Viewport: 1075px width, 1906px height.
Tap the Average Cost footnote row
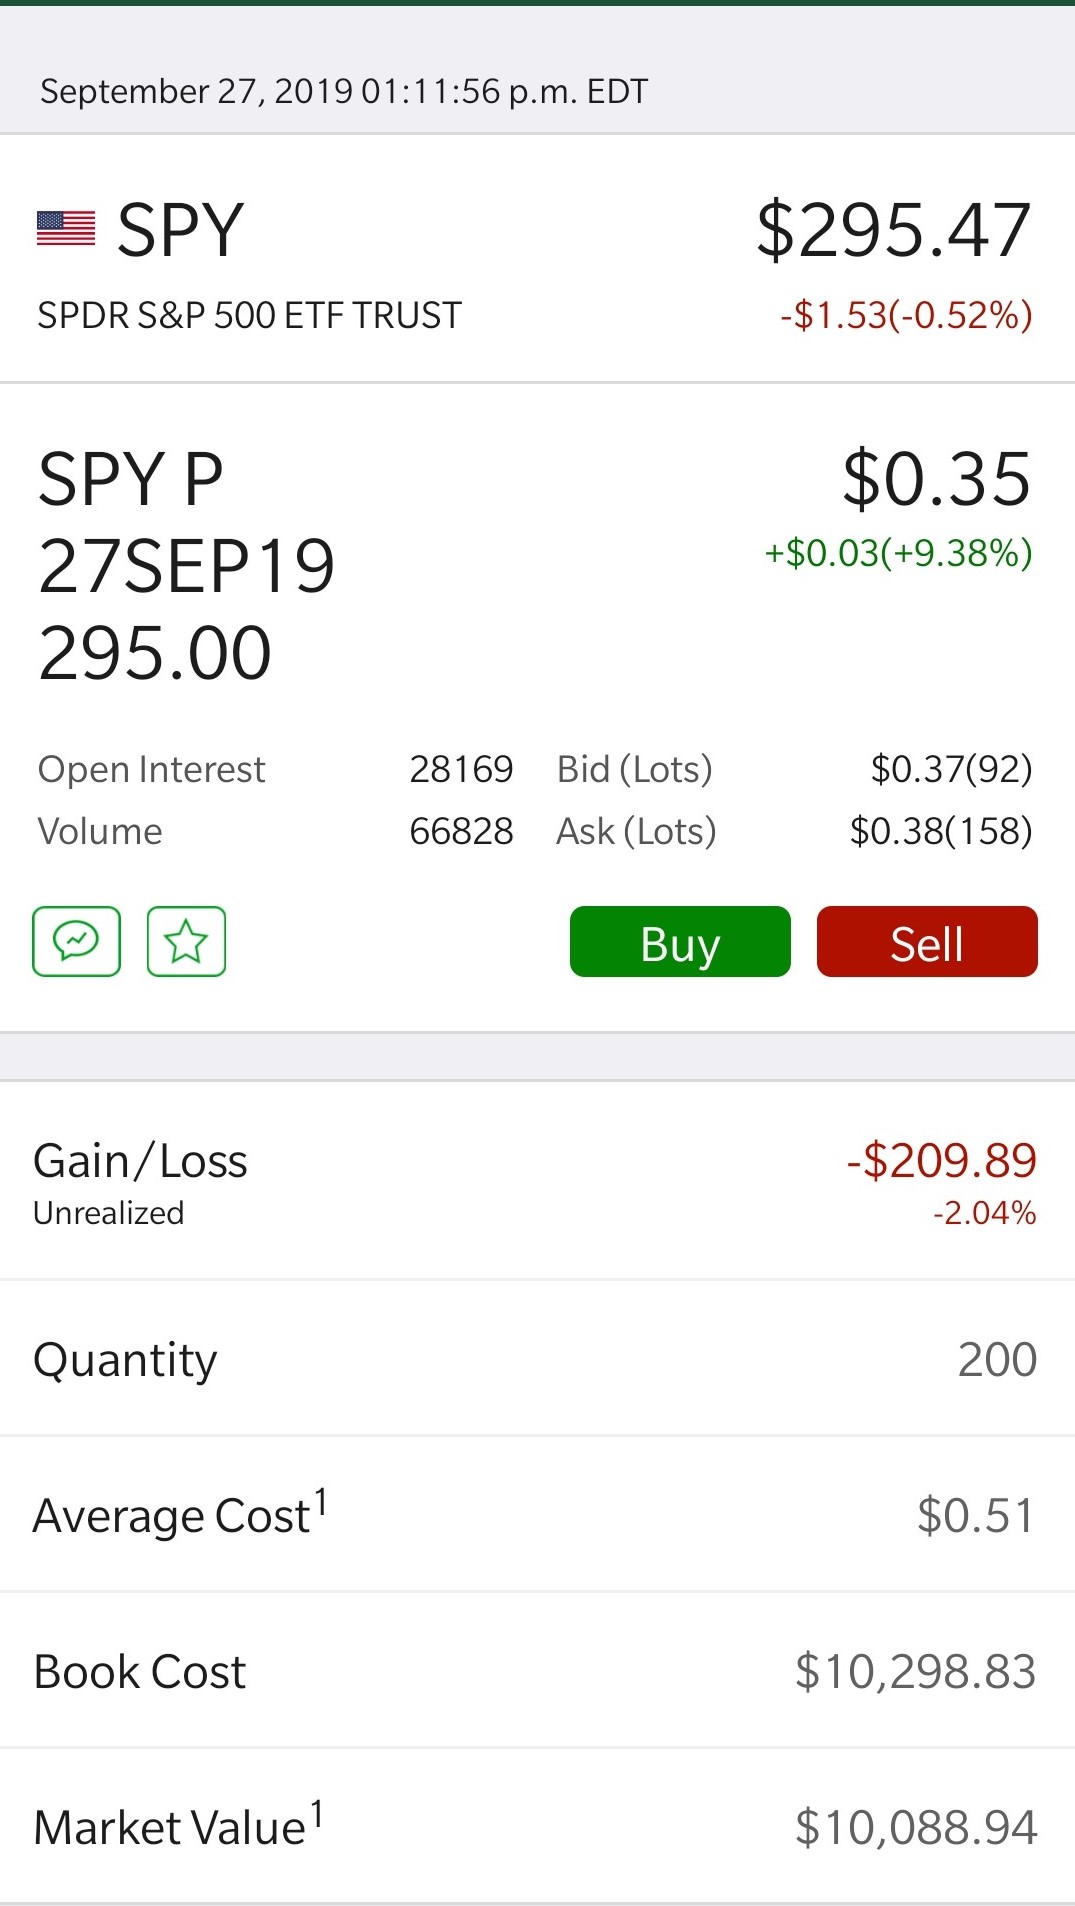click(x=537, y=1515)
